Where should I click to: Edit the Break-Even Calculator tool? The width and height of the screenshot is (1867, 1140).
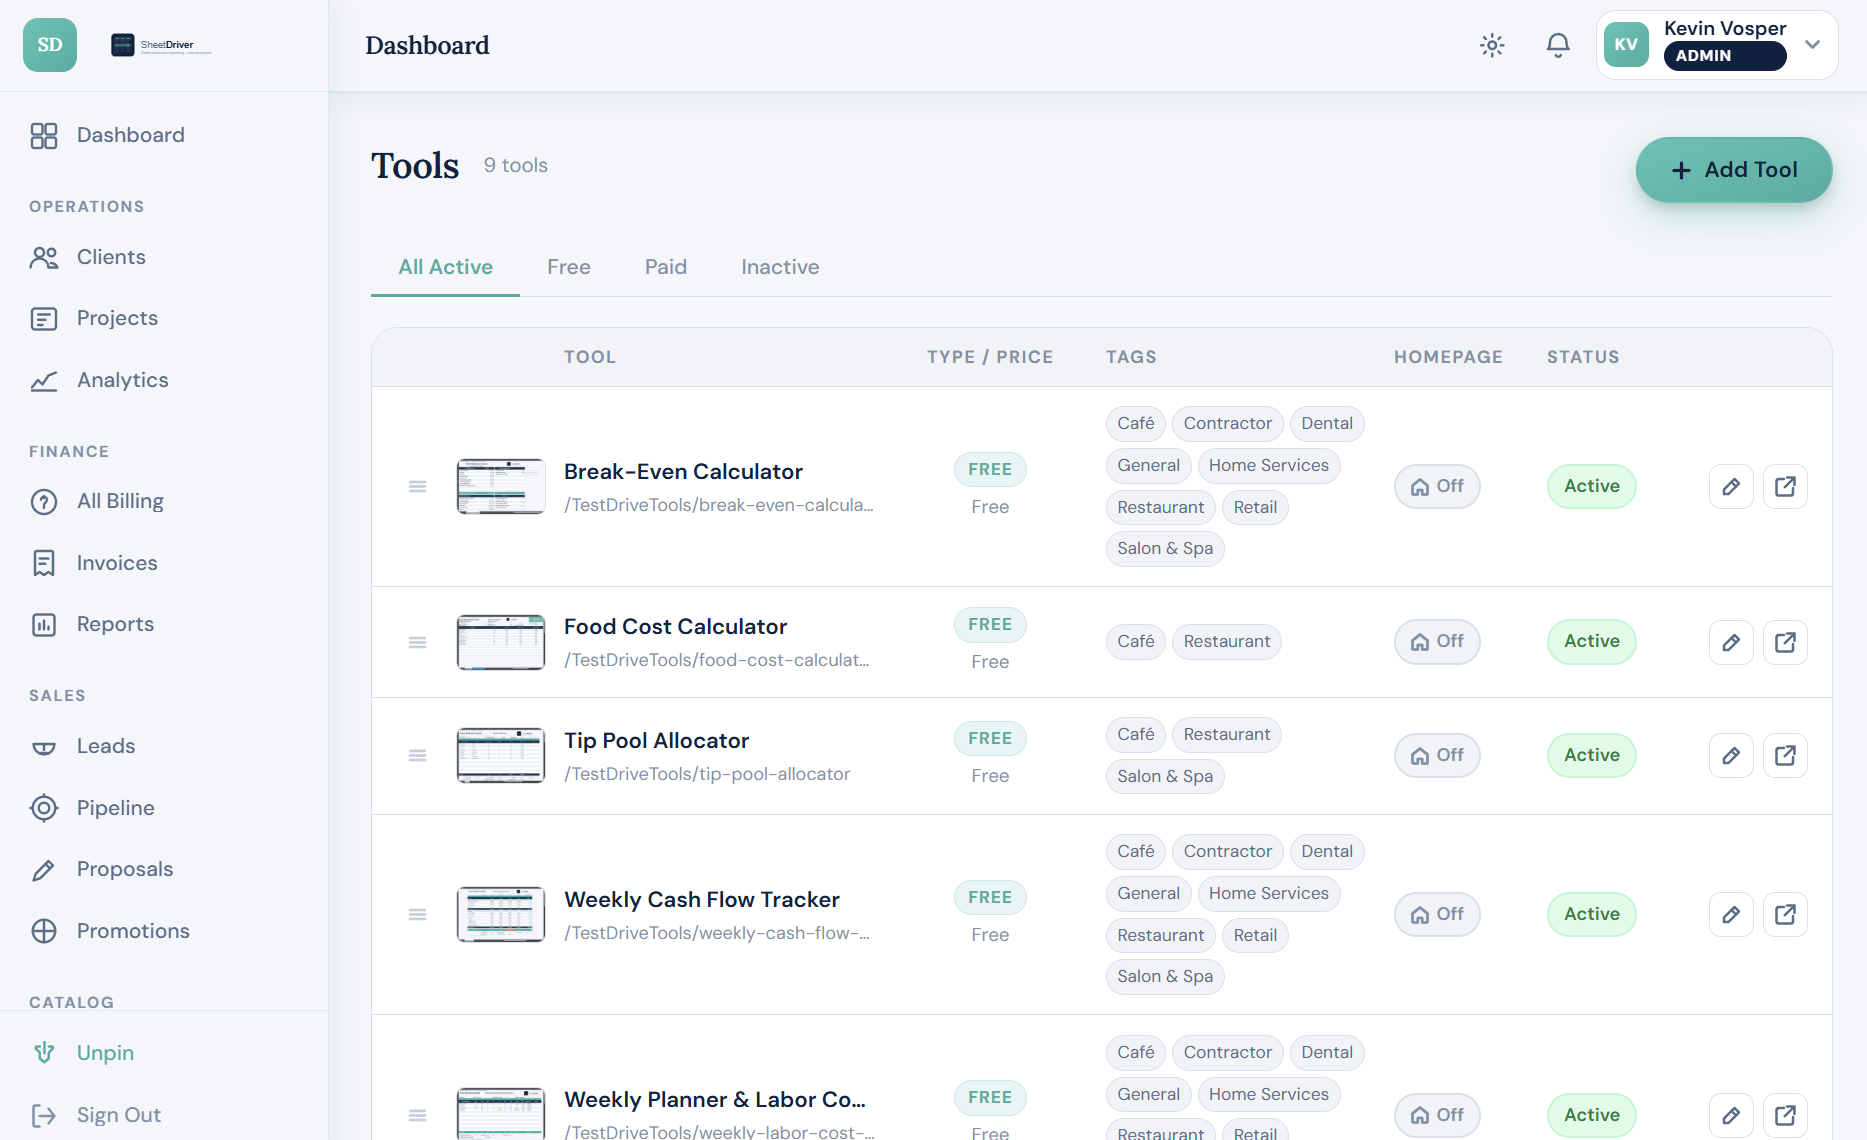coord(1731,487)
